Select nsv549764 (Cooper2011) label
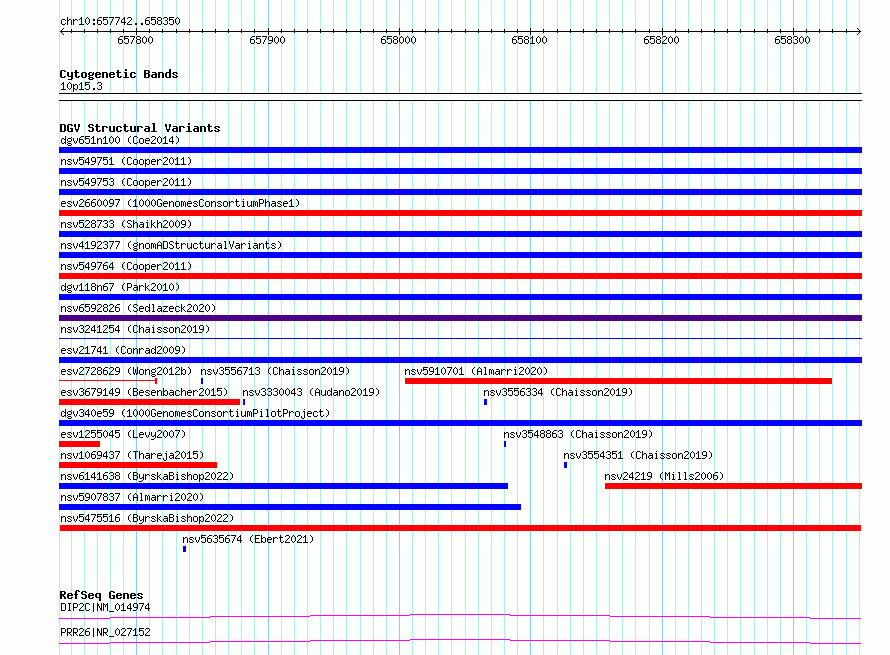This screenshot has height=655, width=890. point(126,266)
